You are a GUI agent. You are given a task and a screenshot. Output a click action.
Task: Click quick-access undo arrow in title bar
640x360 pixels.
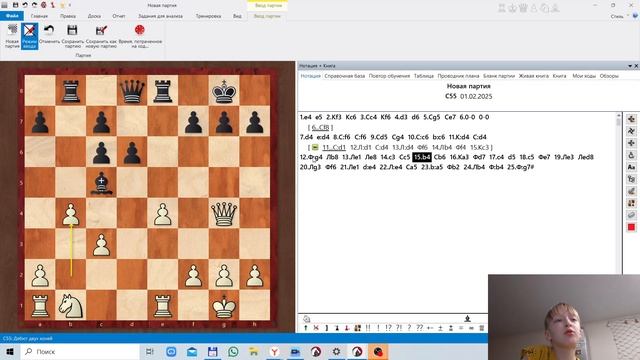[25, 5]
